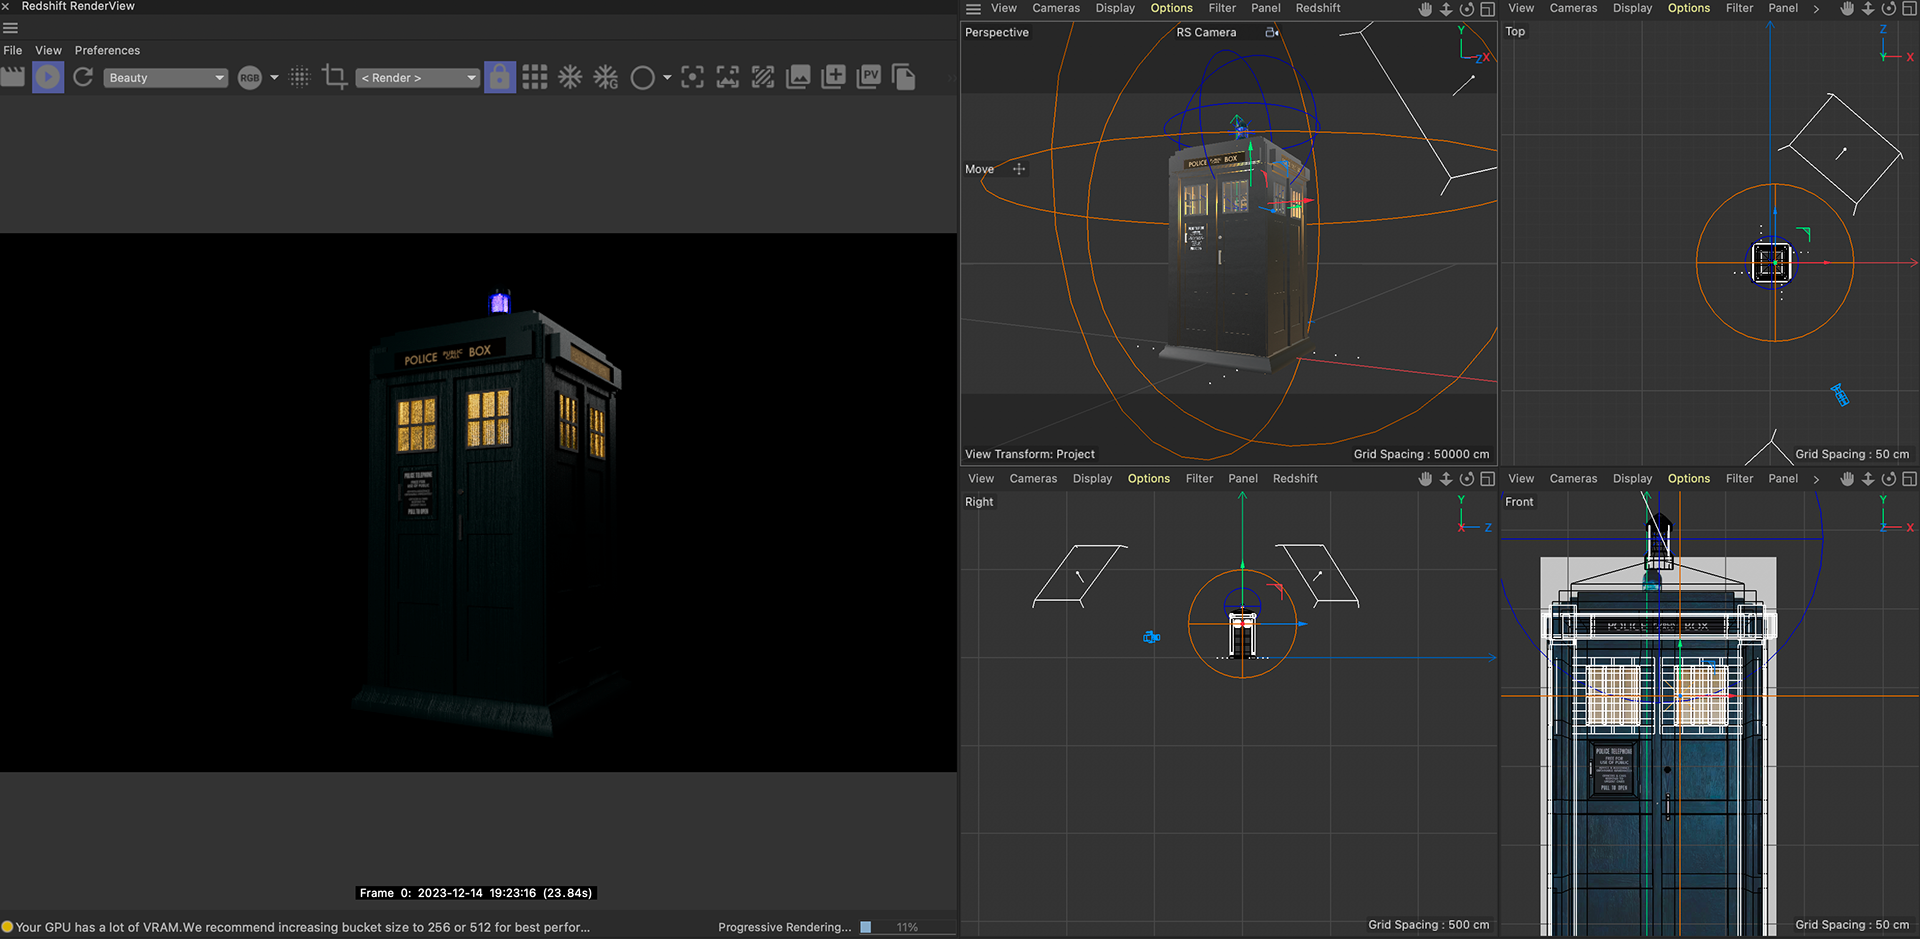The width and height of the screenshot is (1920, 939).
Task: Toggle the IPR play button
Action: [x=48, y=77]
